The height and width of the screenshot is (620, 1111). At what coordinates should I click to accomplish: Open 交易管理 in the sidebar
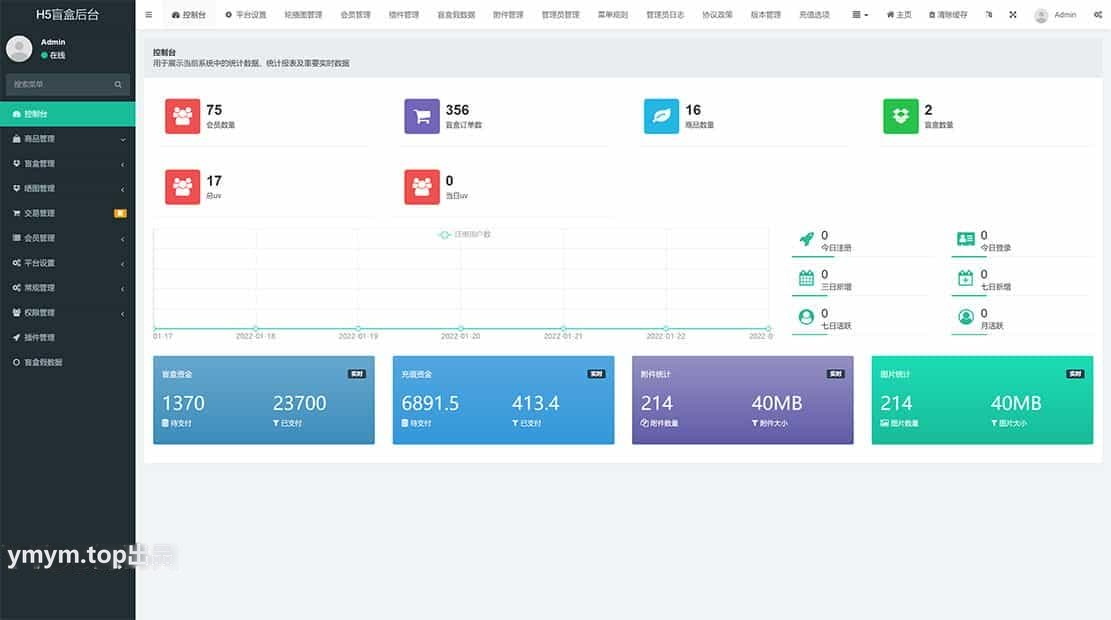click(68, 213)
